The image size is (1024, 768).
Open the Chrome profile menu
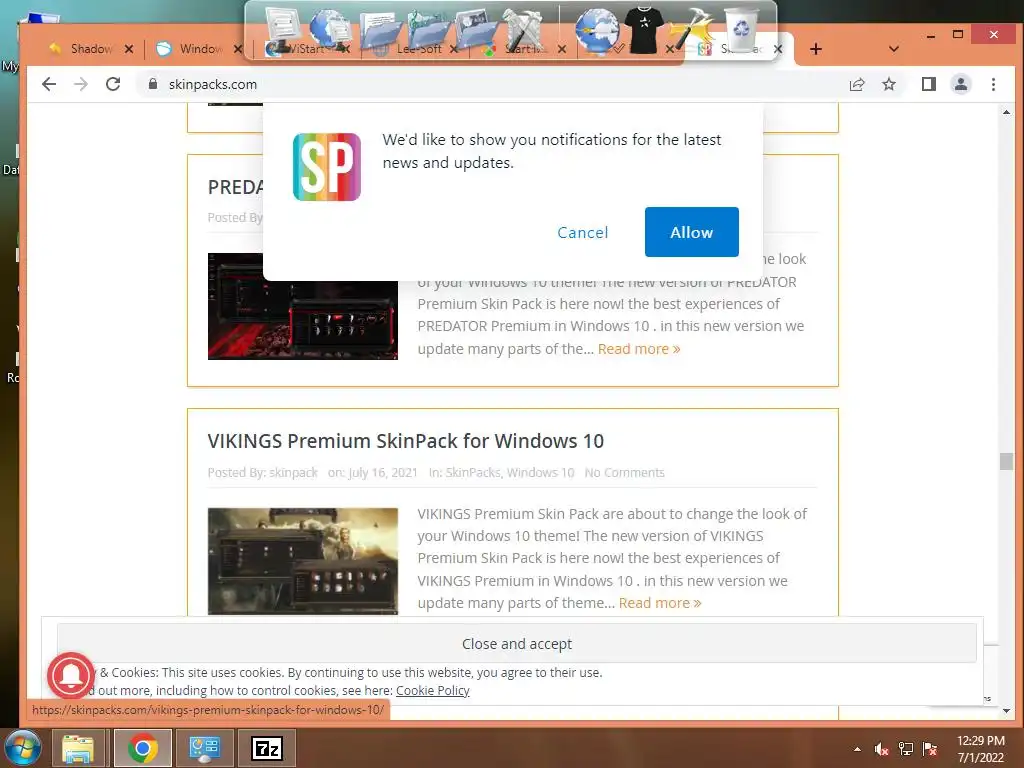961,84
